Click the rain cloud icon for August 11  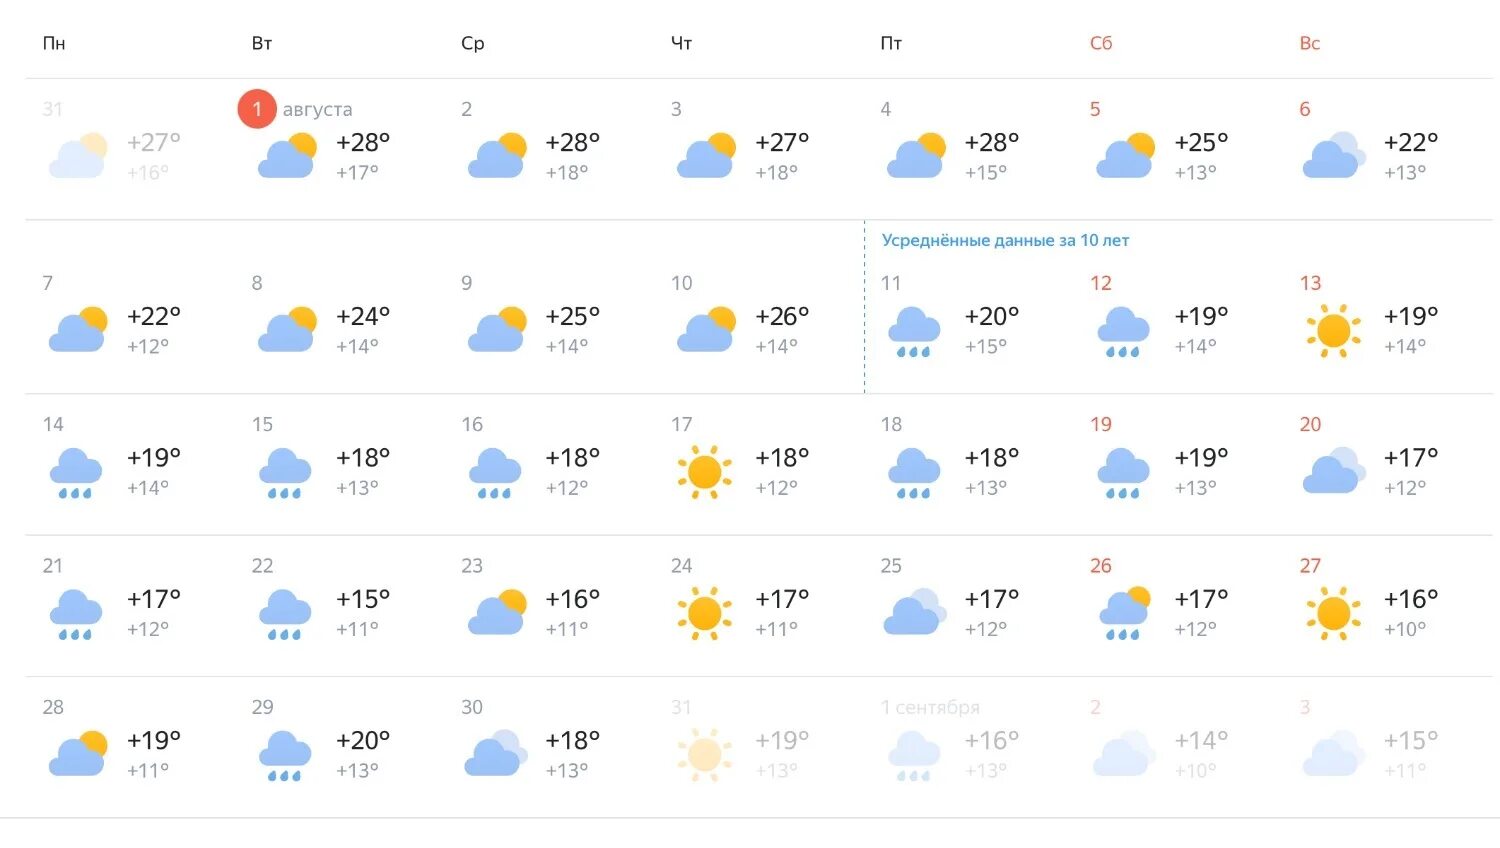pyautogui.click(x=914, y=332)
